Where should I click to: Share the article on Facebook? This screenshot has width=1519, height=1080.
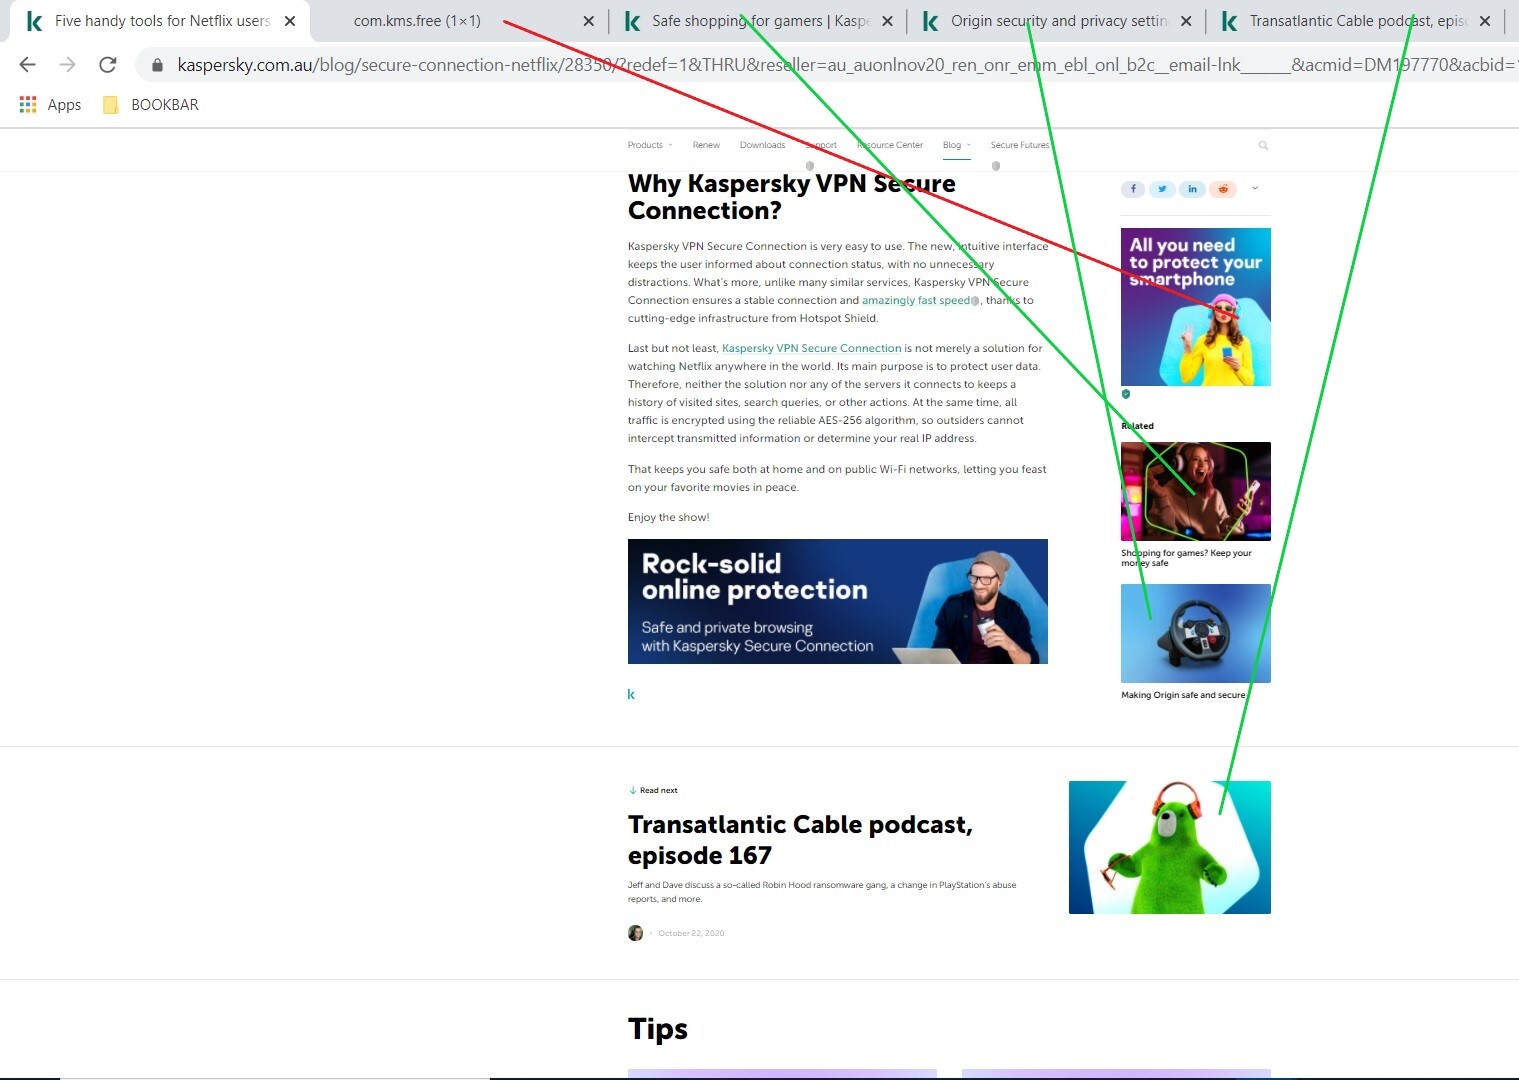(1133, 189)
